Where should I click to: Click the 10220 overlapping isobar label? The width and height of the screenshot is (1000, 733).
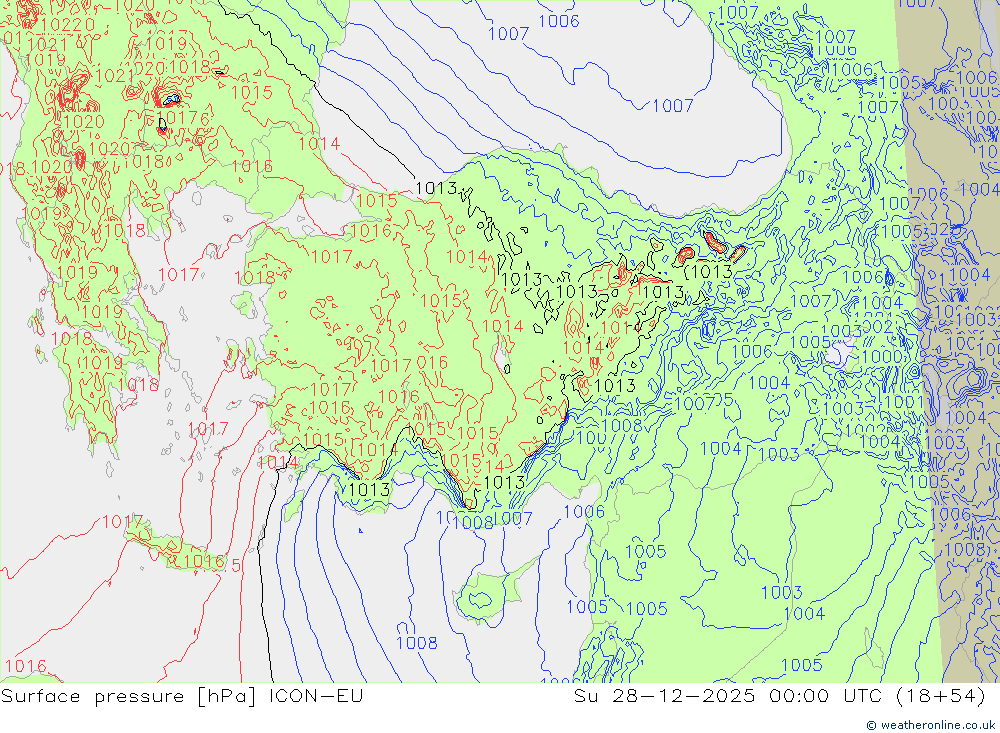(68, 25)
